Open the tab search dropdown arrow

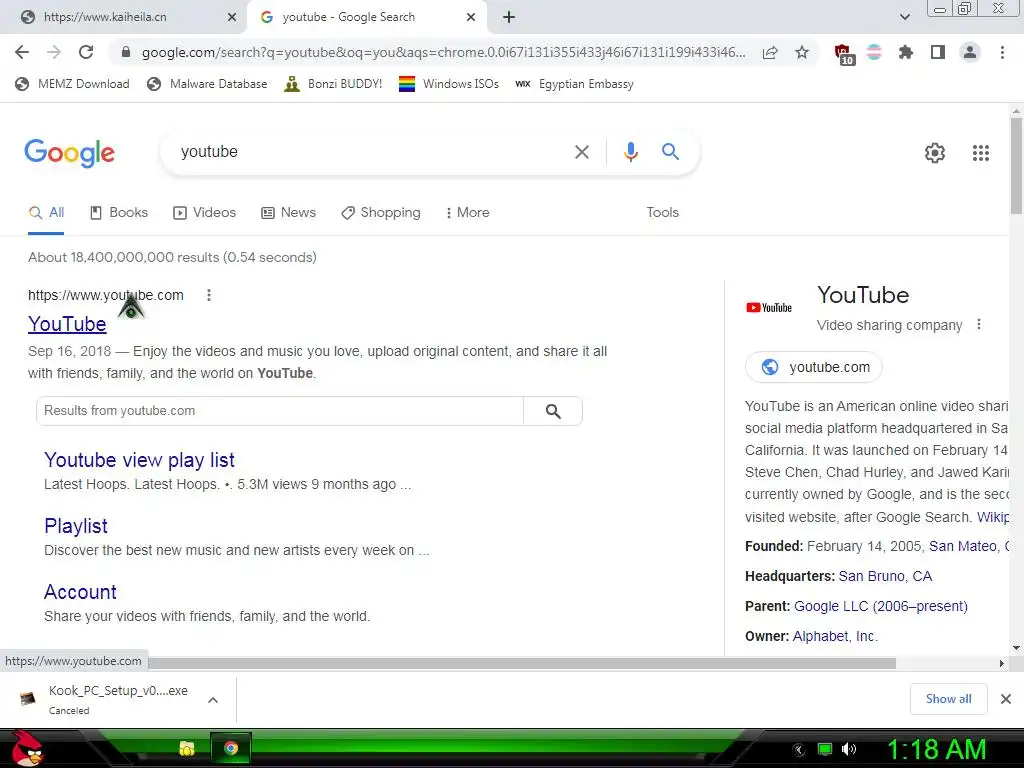point(904,17)
